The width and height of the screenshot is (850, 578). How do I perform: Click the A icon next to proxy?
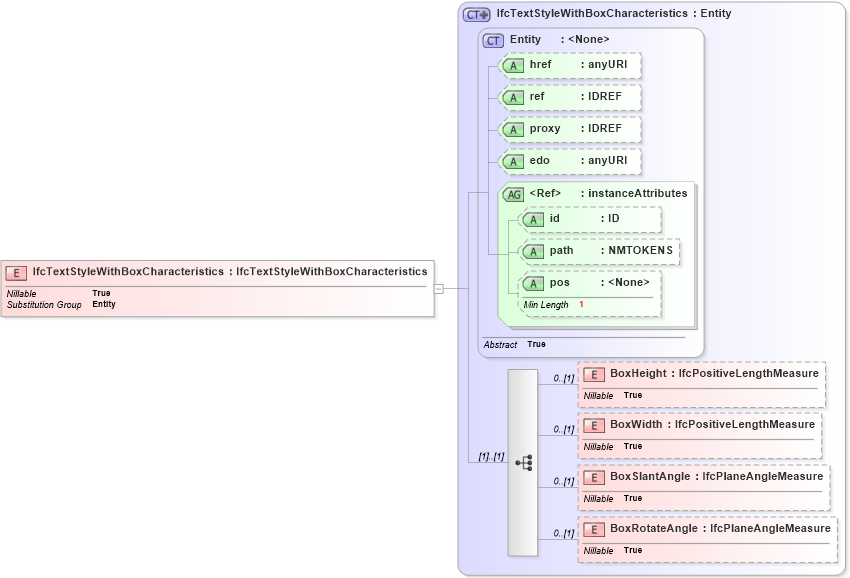pyautogui.click(x=513, y=129)
